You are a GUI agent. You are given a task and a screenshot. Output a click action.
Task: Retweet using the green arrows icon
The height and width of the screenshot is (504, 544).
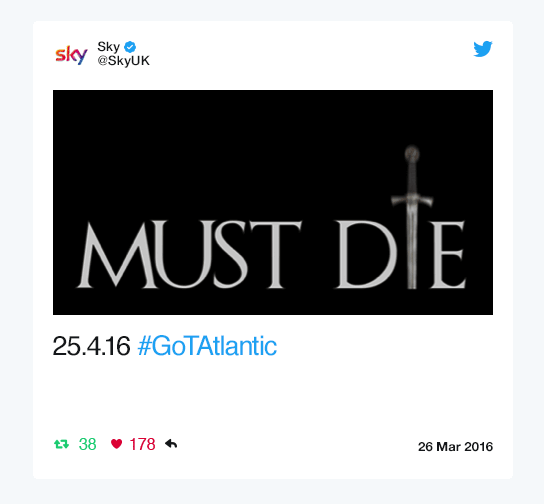pyautogui.click(x=61, y=444)
